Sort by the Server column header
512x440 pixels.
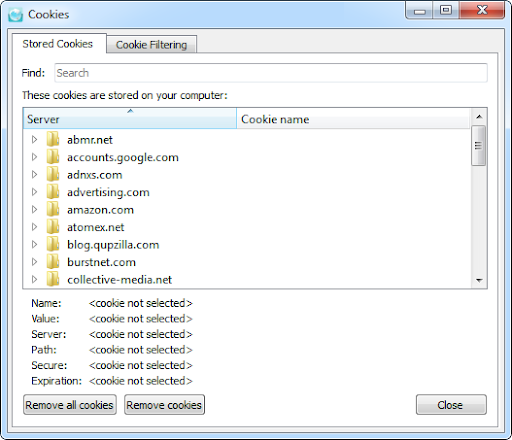(x=130, y=119)
